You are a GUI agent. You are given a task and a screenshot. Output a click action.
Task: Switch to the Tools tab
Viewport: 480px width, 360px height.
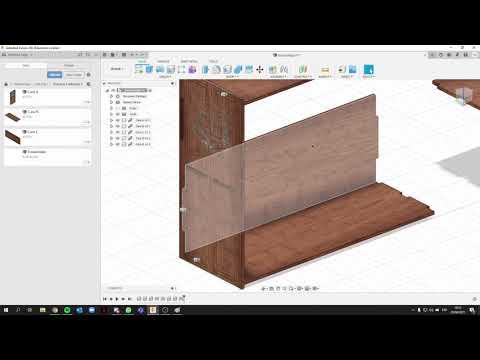coord(213,61)
